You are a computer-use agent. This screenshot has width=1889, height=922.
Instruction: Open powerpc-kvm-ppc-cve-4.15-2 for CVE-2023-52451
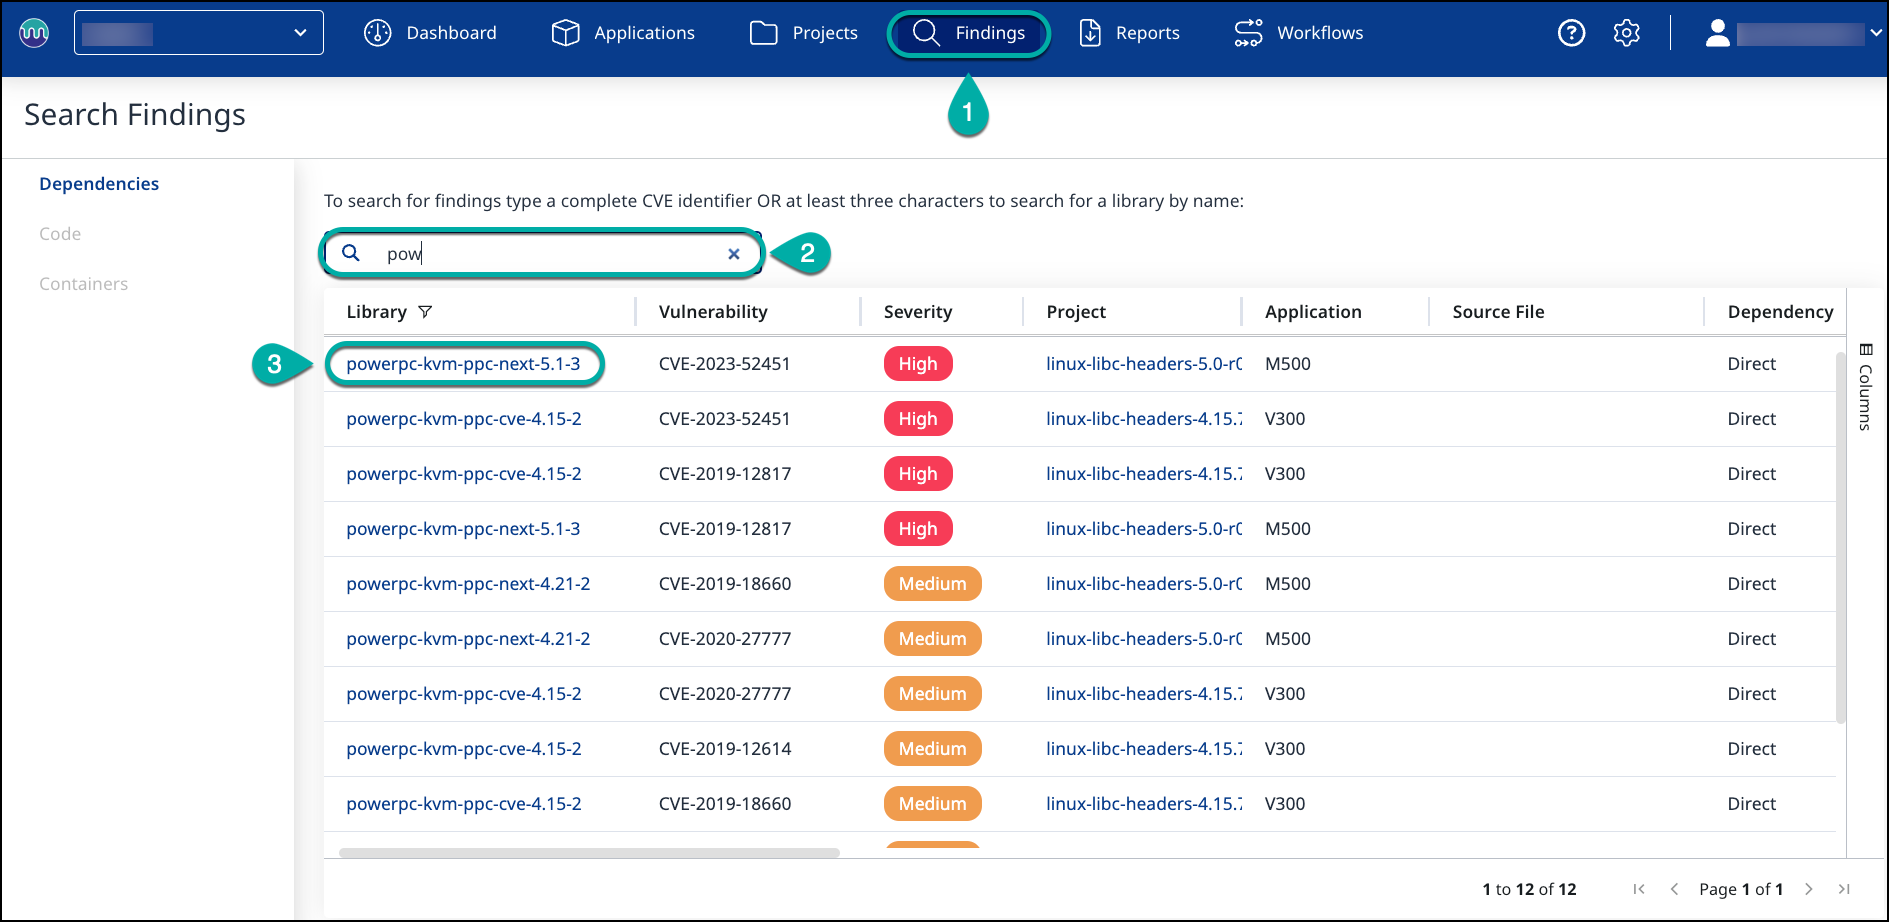point(464,419)
